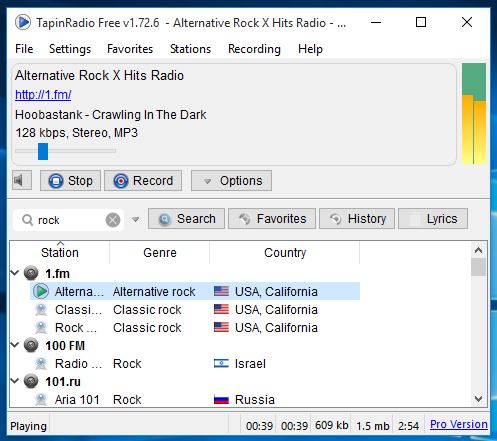Open the Help menu
The height and width of the screenshot is (441, 497).
pyautogui.click(x=310, y=49)
